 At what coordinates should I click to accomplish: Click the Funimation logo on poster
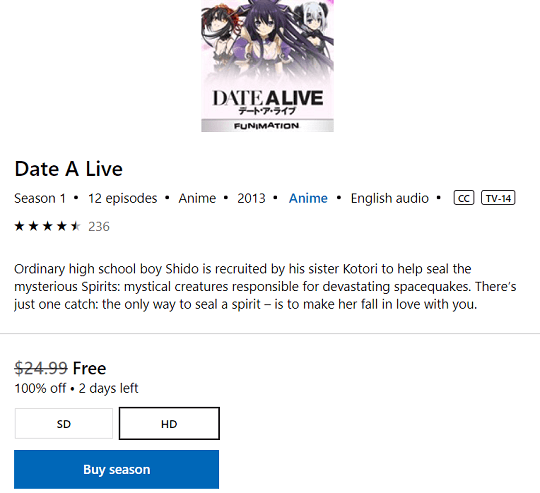tap(267, 126)
